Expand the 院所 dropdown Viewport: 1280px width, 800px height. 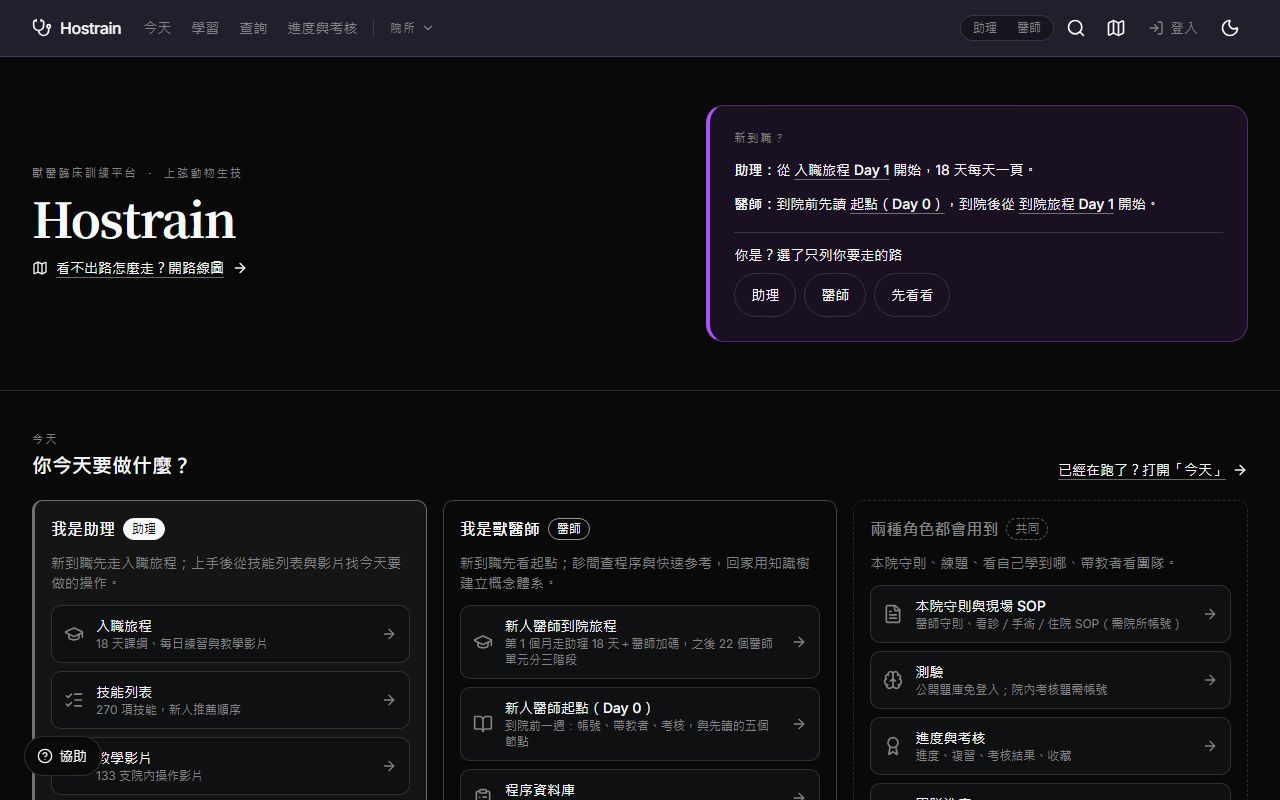coord(411,28)
